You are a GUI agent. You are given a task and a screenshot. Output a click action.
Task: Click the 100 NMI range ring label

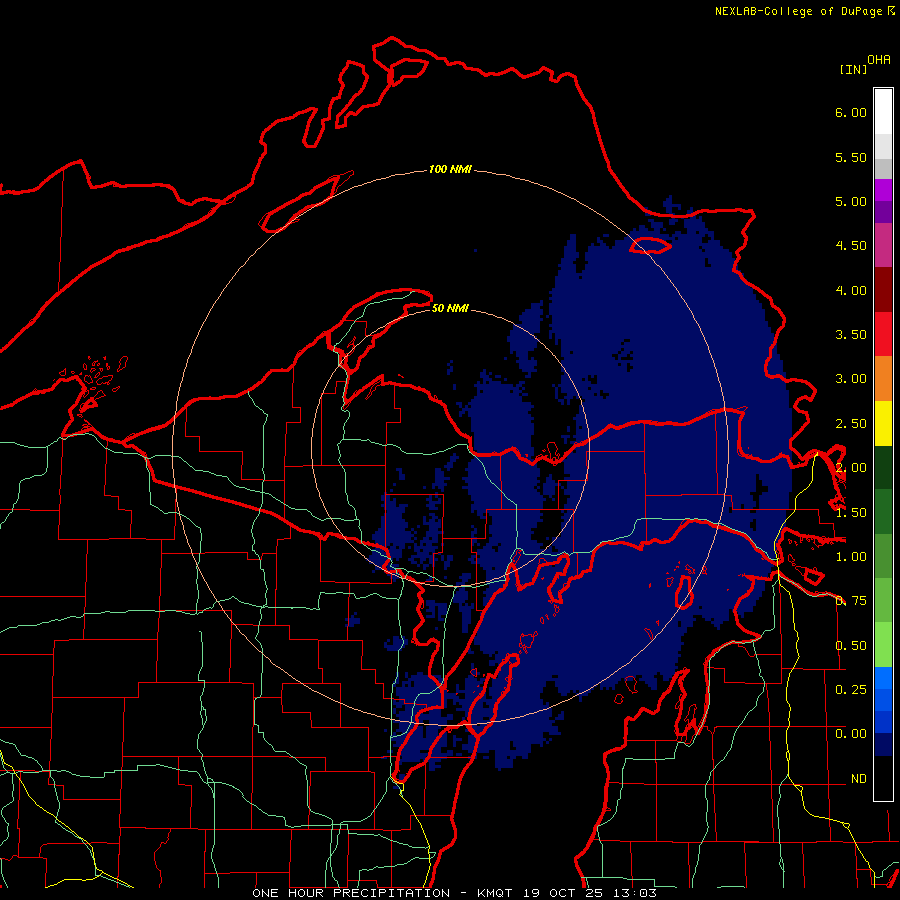pos(451,169)
